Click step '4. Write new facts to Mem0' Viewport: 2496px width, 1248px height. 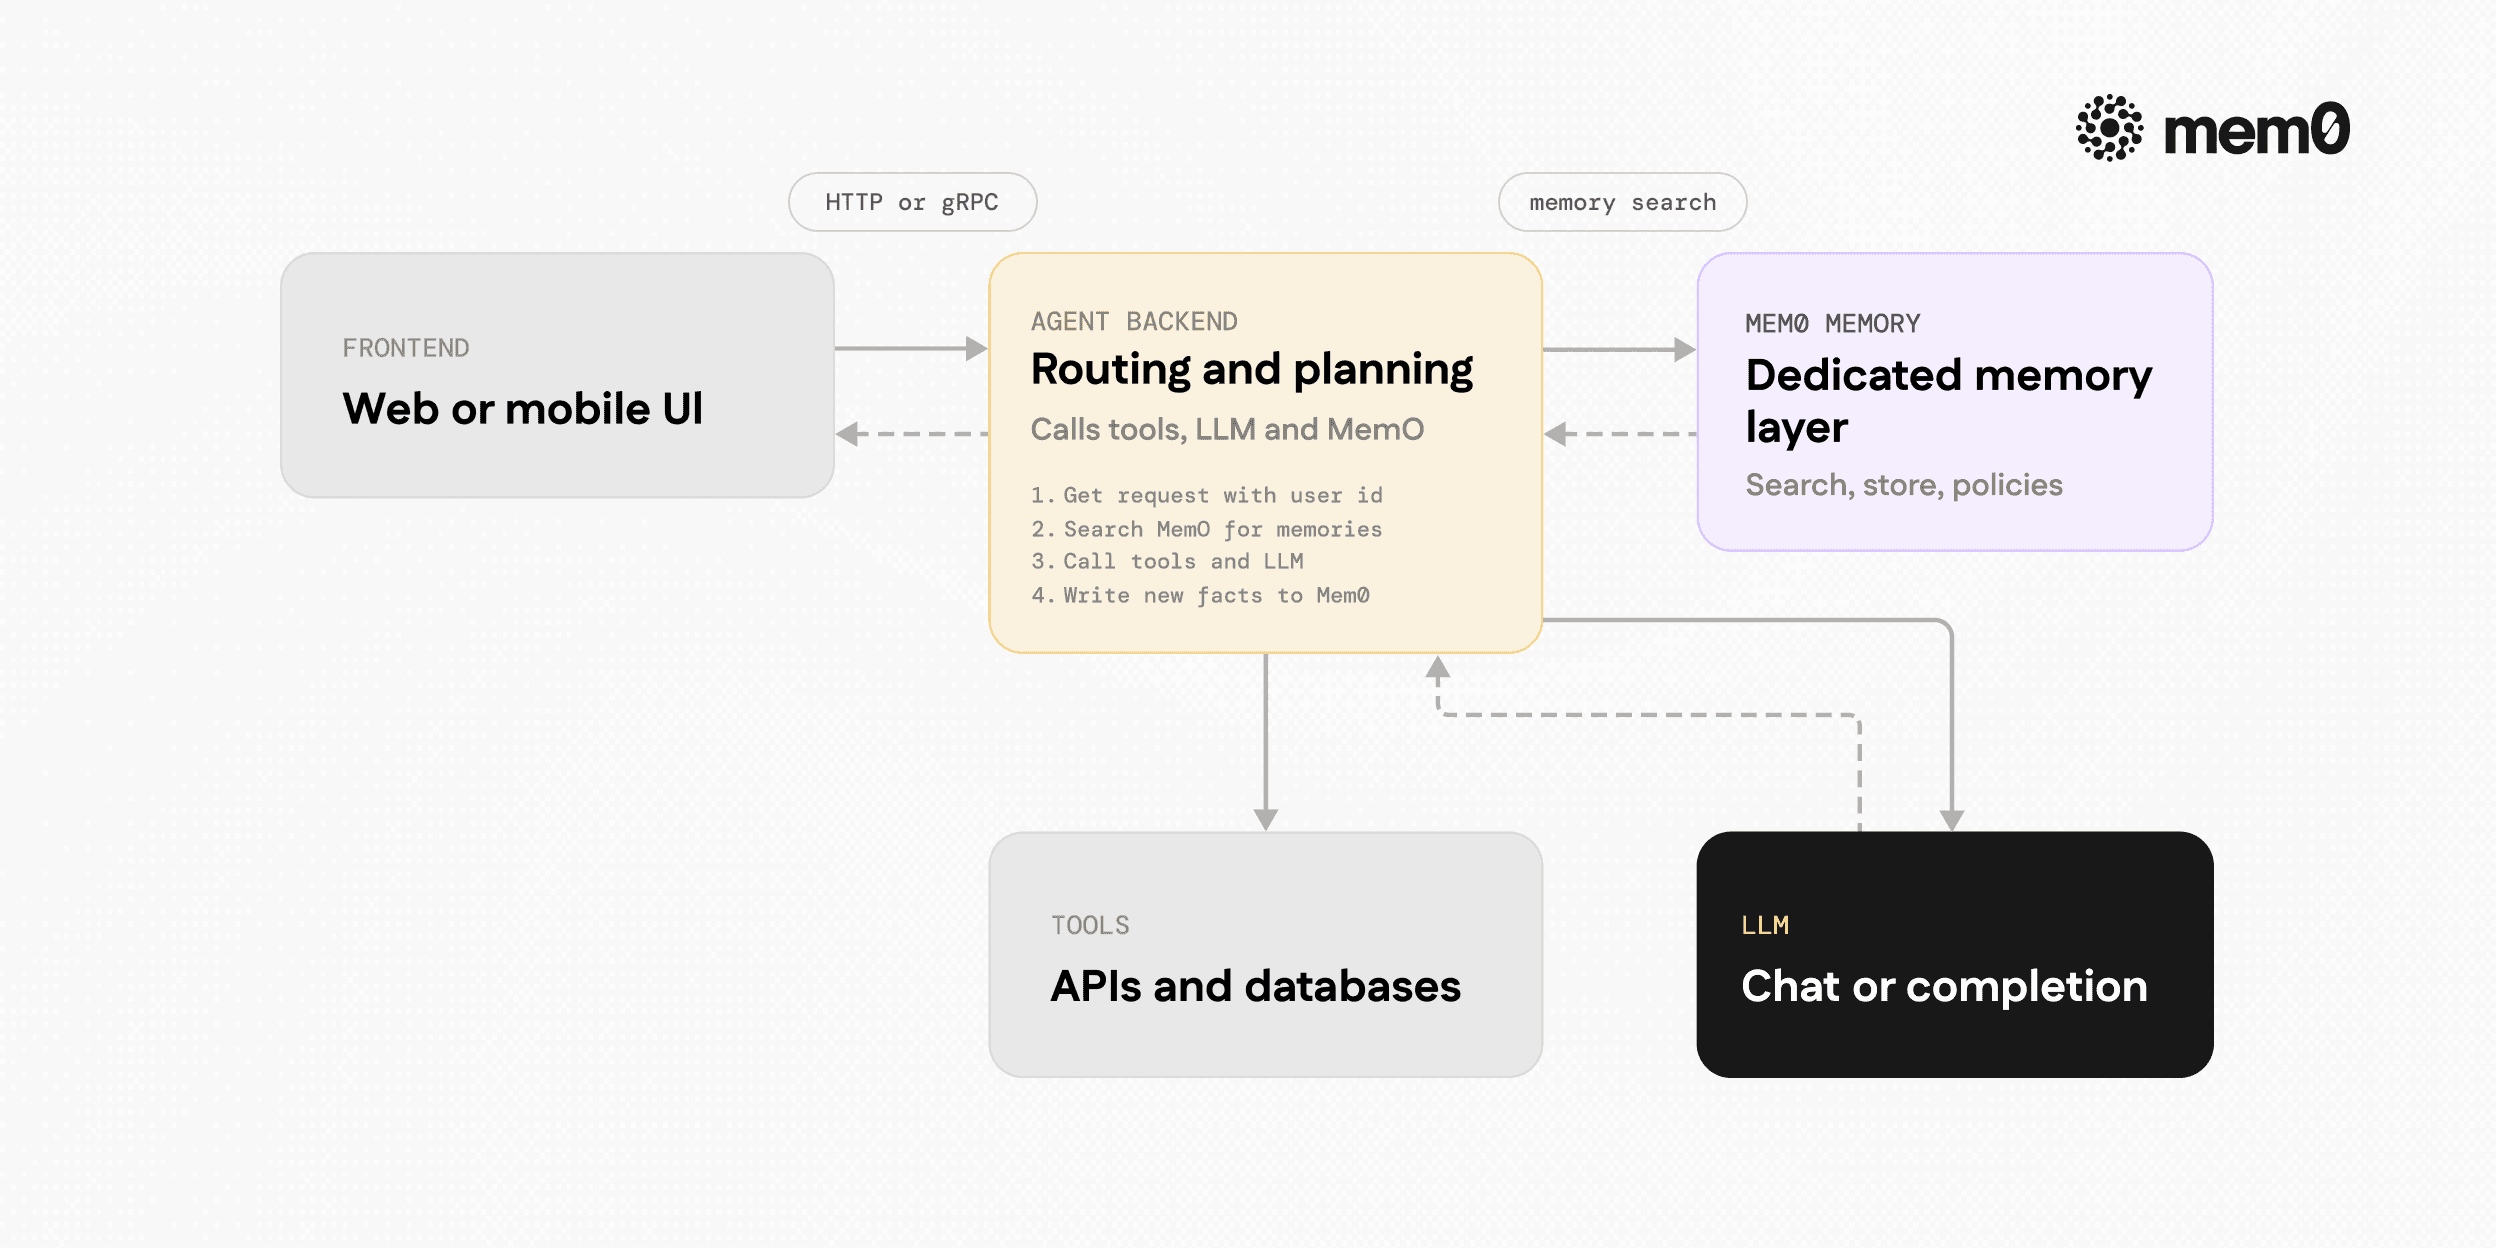tap(1200, 595)
